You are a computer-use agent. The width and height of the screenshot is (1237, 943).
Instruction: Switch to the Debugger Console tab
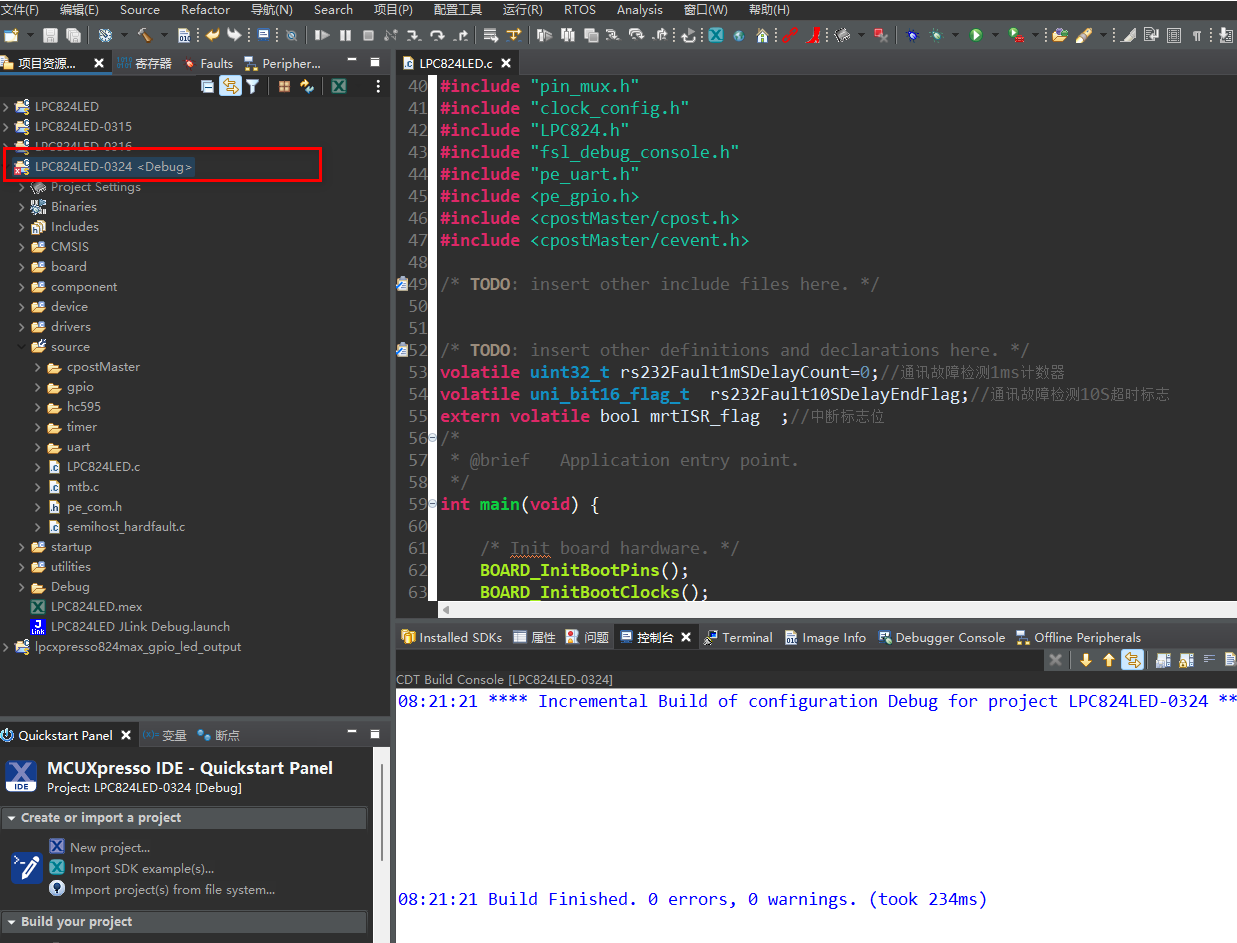click(x=940, y=637)
